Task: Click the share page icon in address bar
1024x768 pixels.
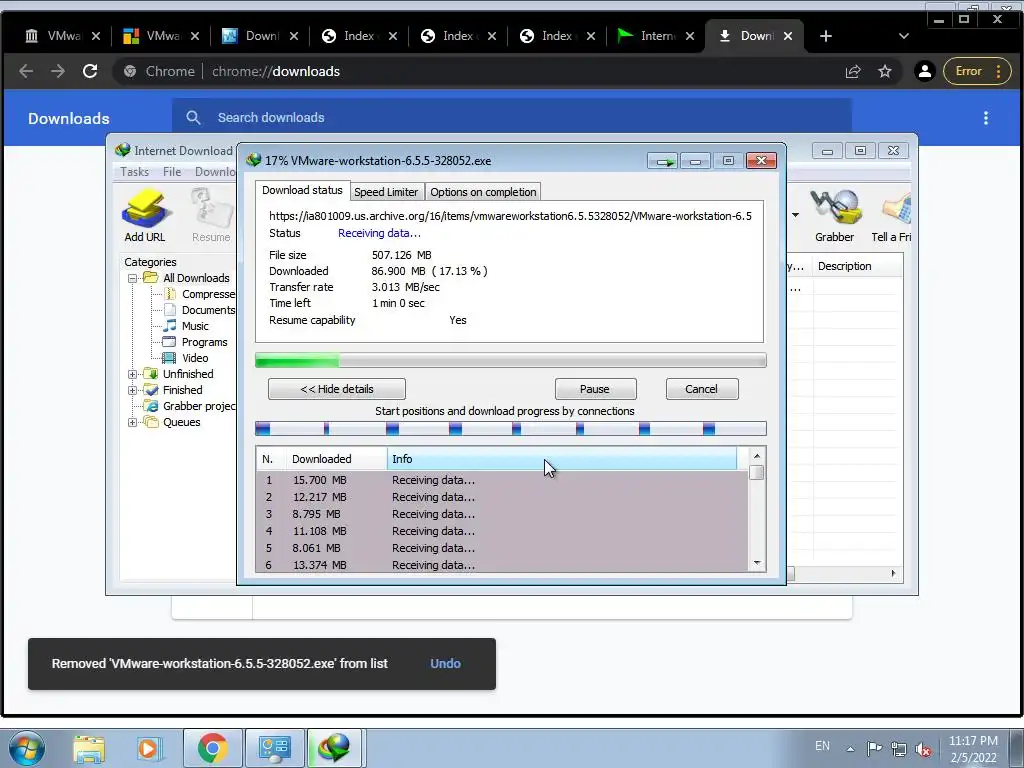Action: coord(853,71)
